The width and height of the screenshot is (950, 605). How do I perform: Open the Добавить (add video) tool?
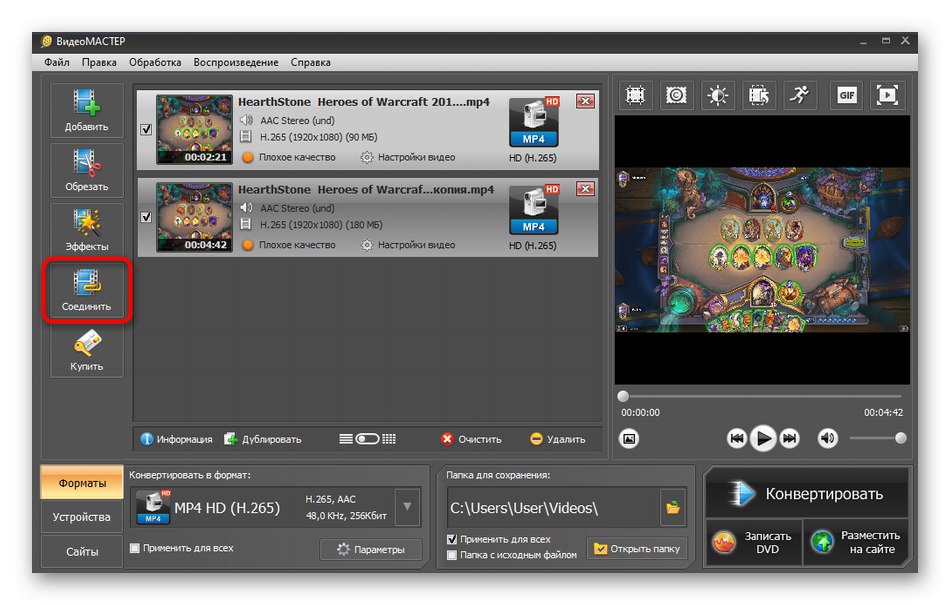[87, 110]
